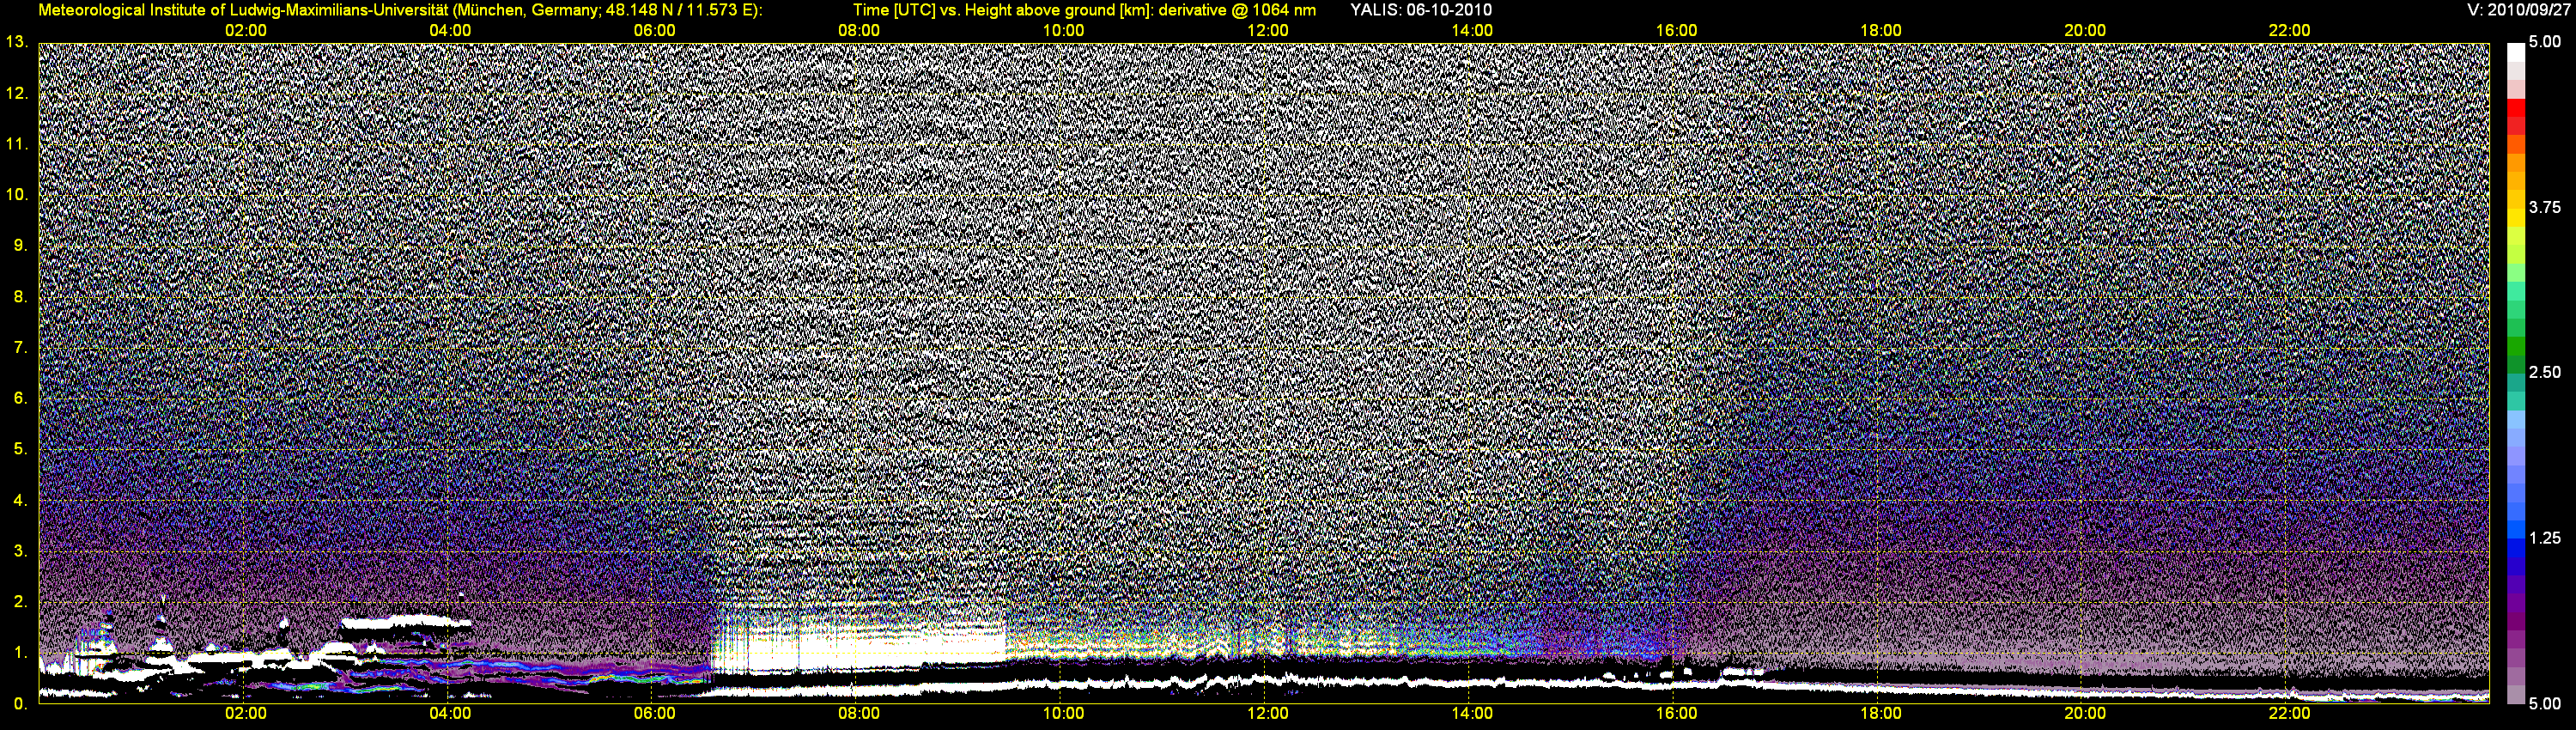
Task: Click the 14:00 label on the bottom time axis
Action: coord(1472,714)
